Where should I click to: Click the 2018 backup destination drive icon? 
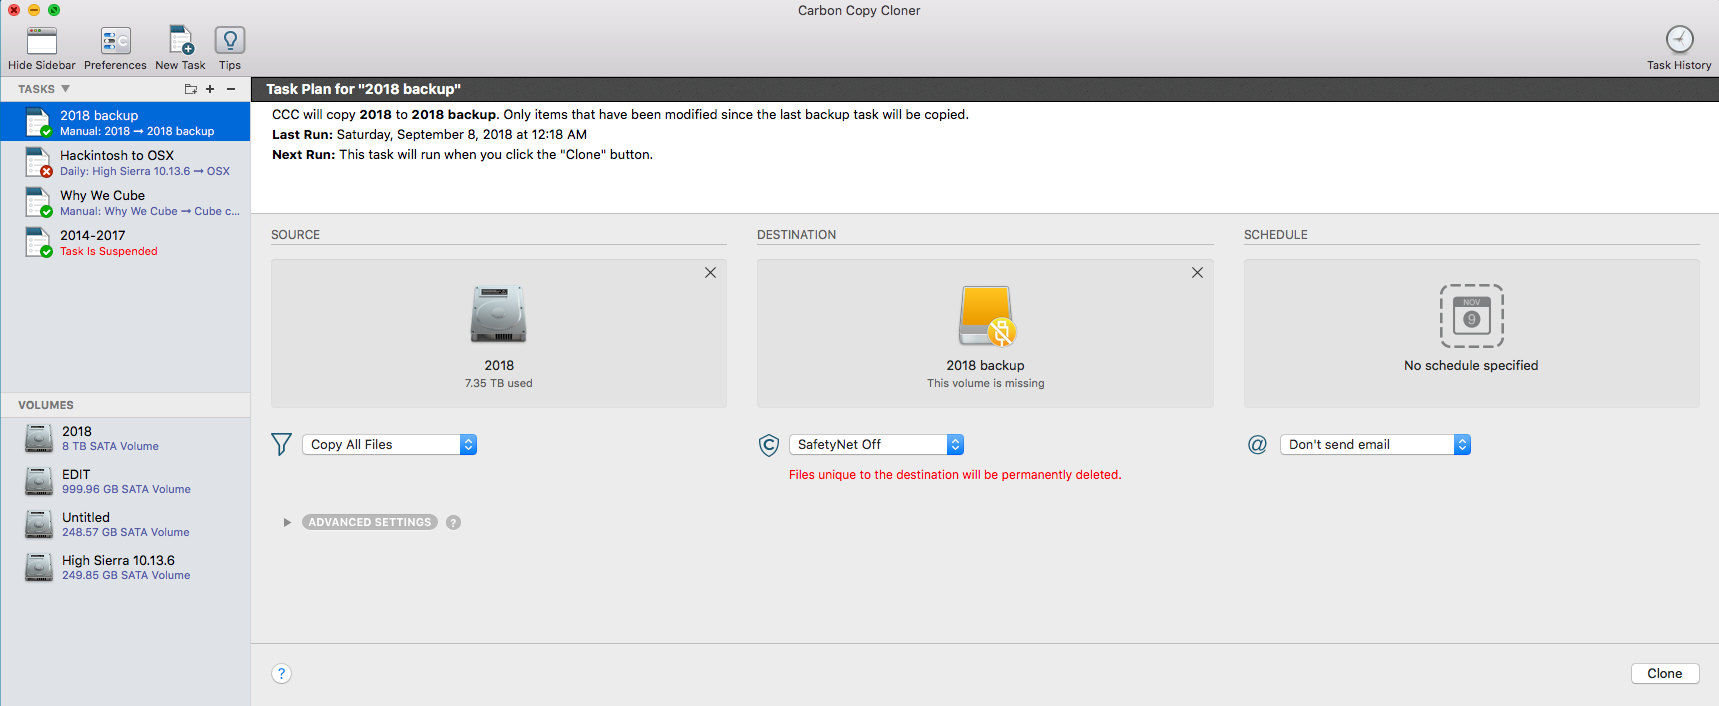pos(986,316)
